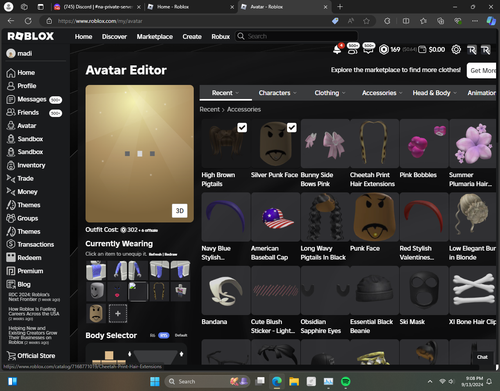Expand the Characters category dropdown
The image size is (500, 391).
[277, 93]
